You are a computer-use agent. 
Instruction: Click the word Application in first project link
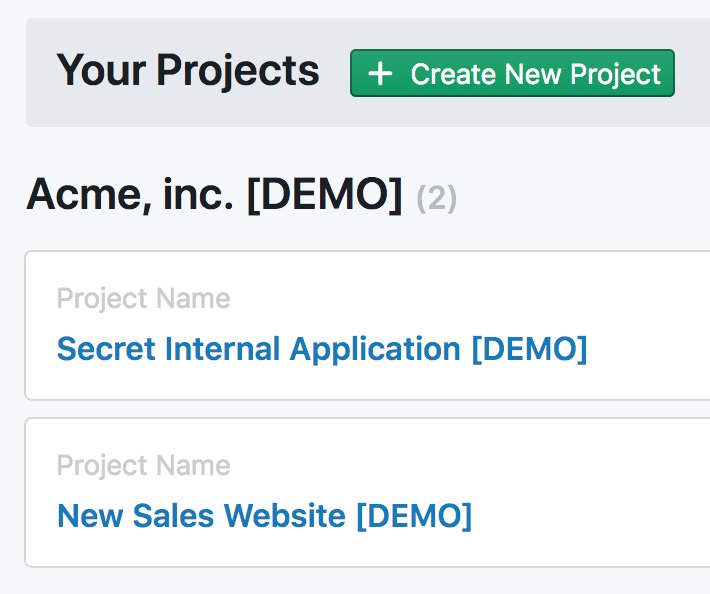point(375,349)
